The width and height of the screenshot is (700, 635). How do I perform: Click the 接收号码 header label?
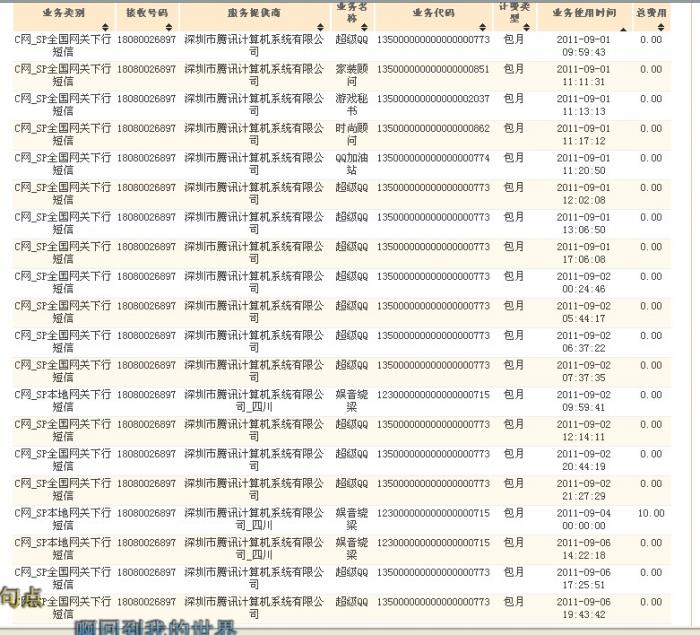146,13
